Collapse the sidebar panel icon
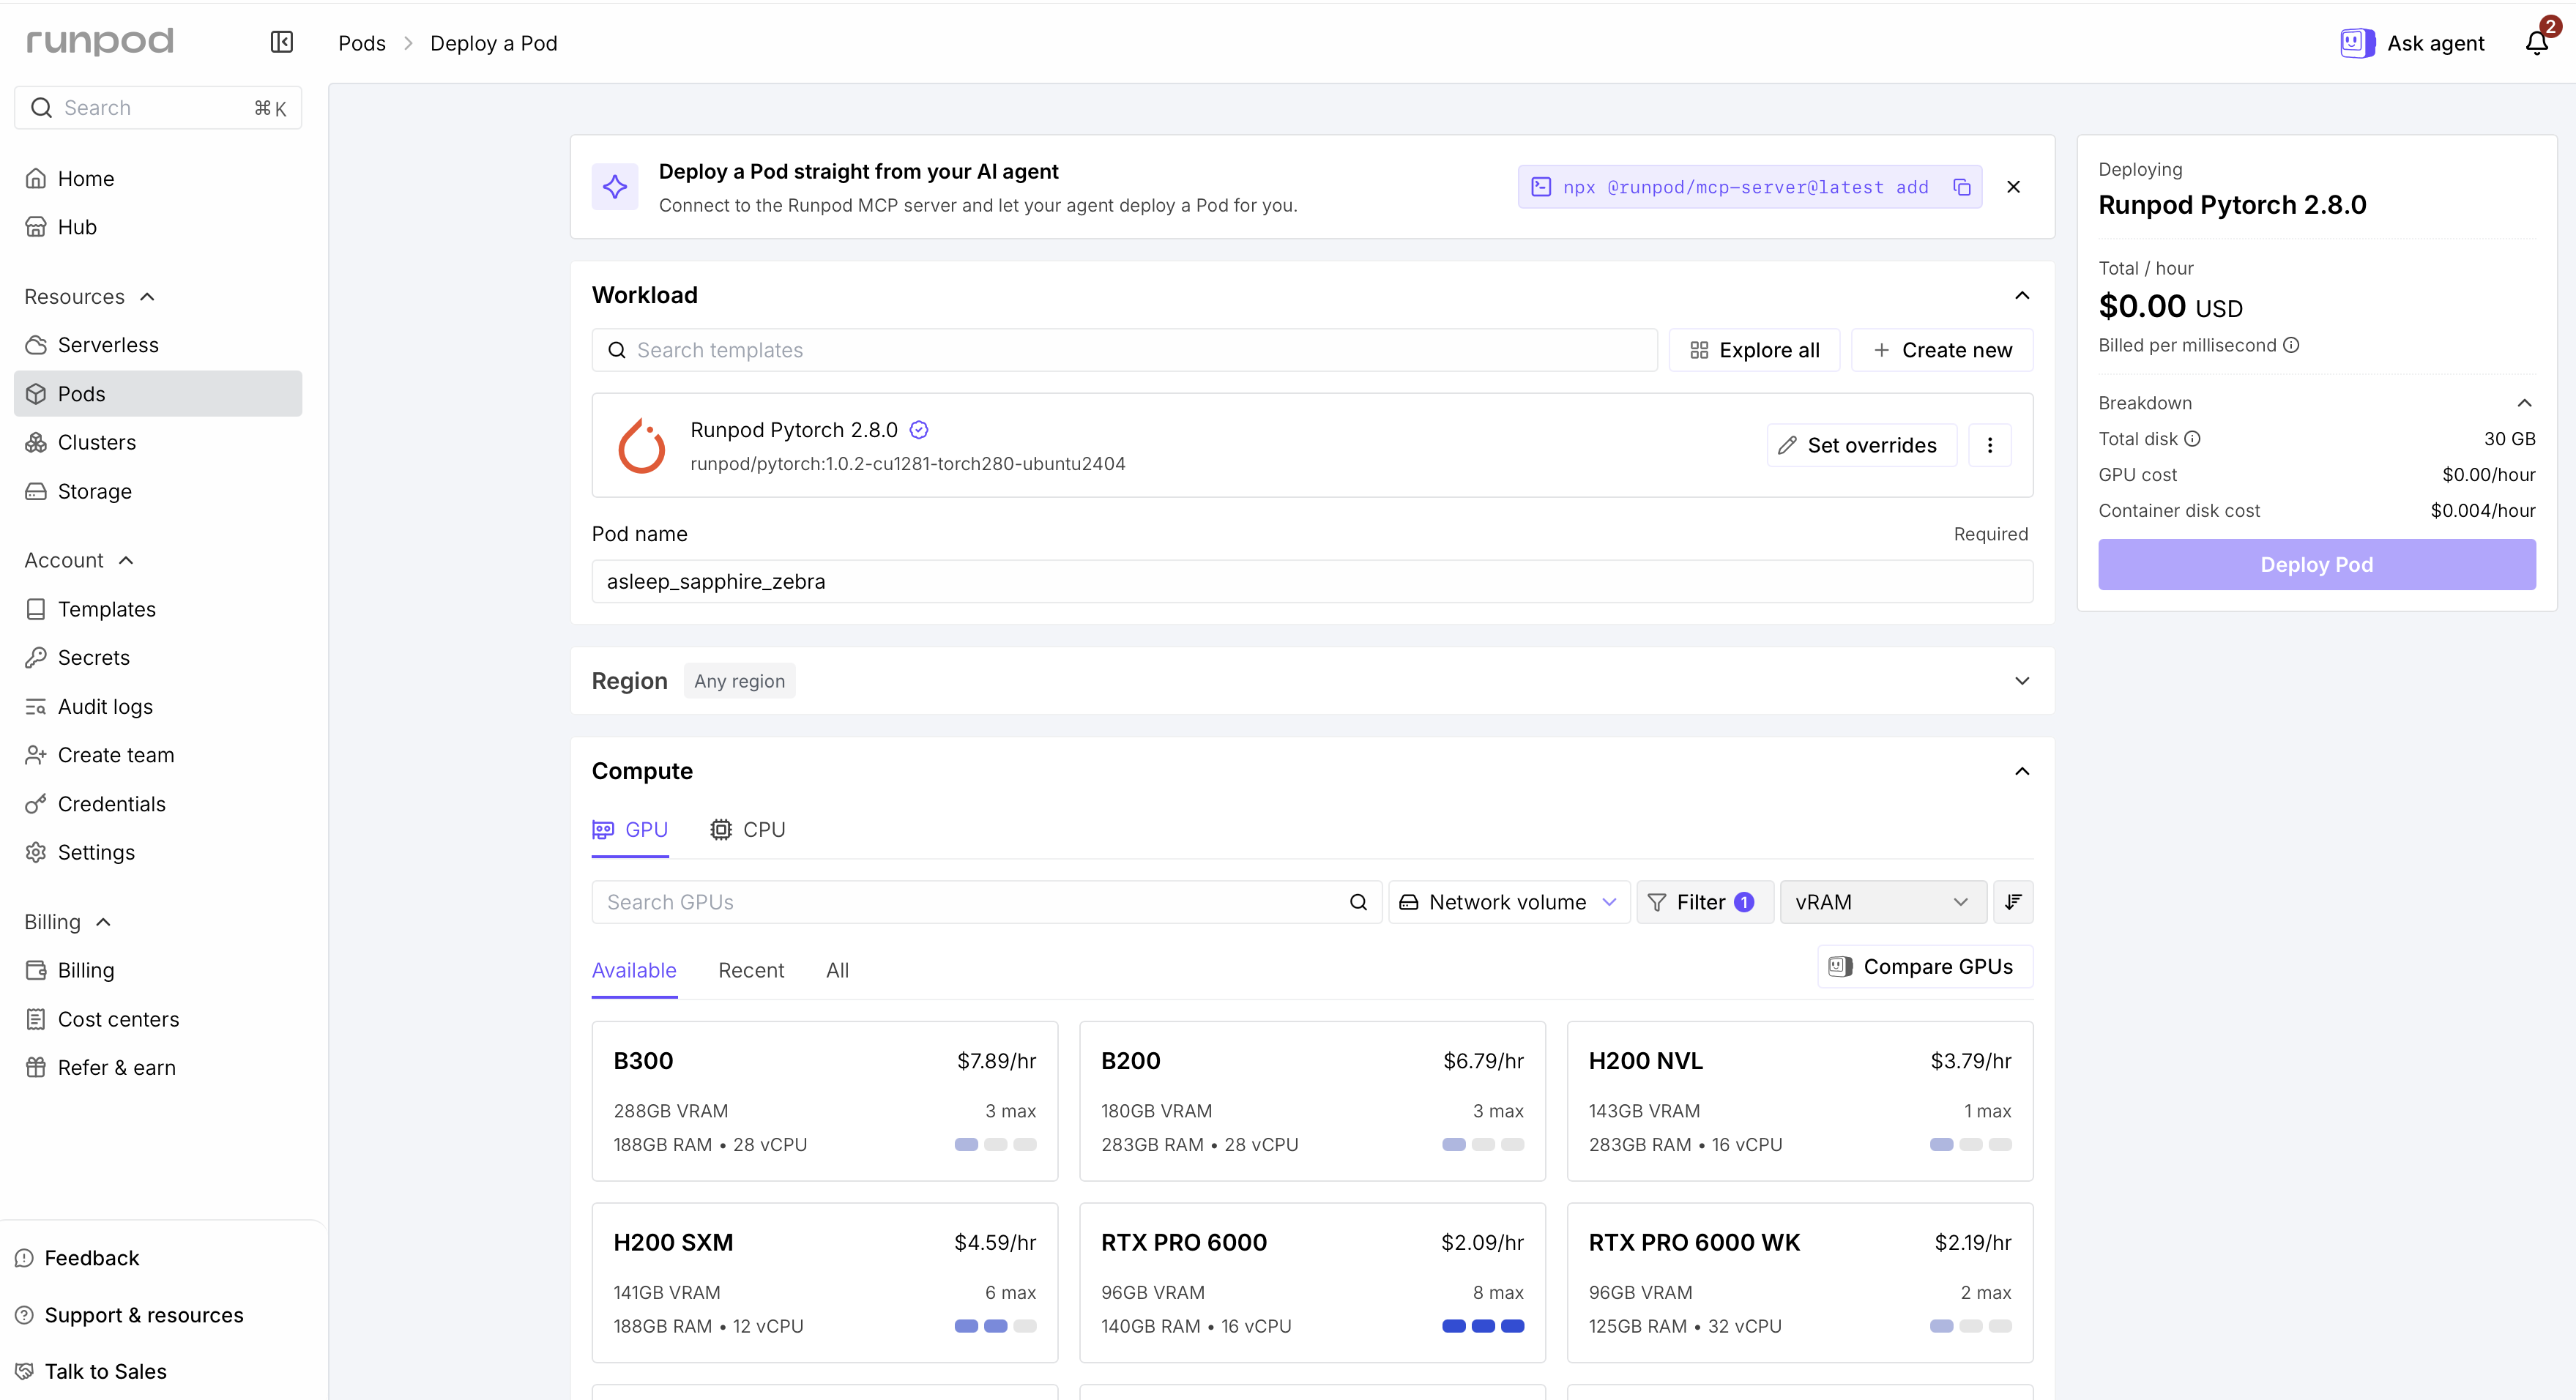 [x=282, y=42]
